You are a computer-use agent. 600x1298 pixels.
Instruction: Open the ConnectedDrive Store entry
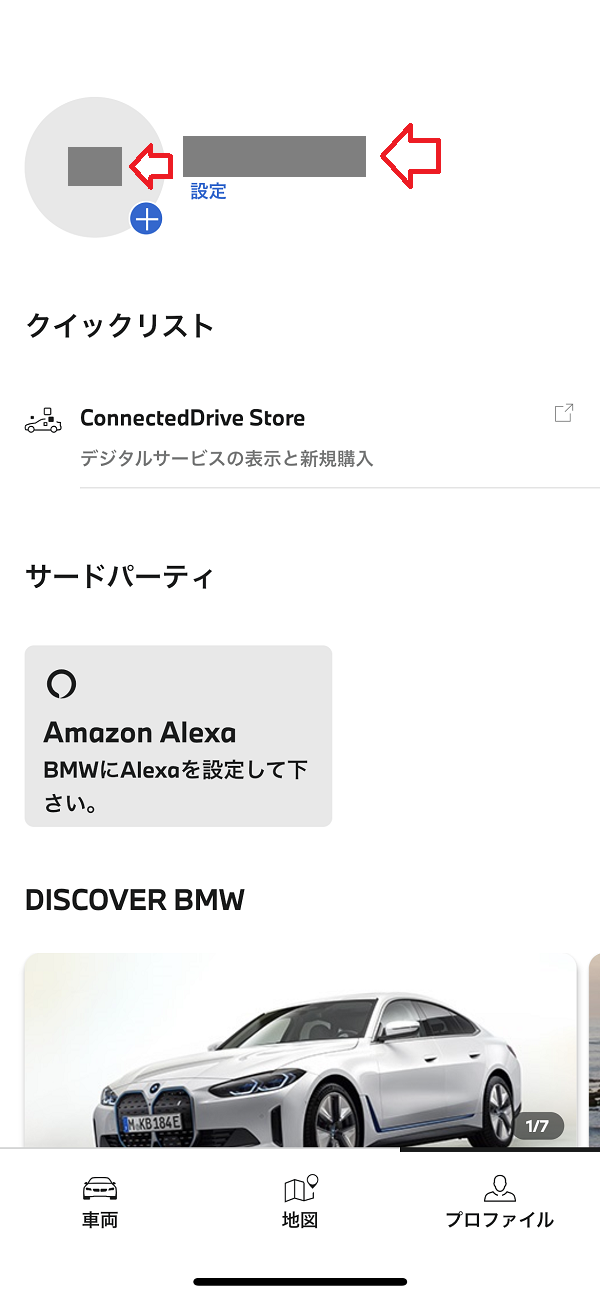point(193,418)
